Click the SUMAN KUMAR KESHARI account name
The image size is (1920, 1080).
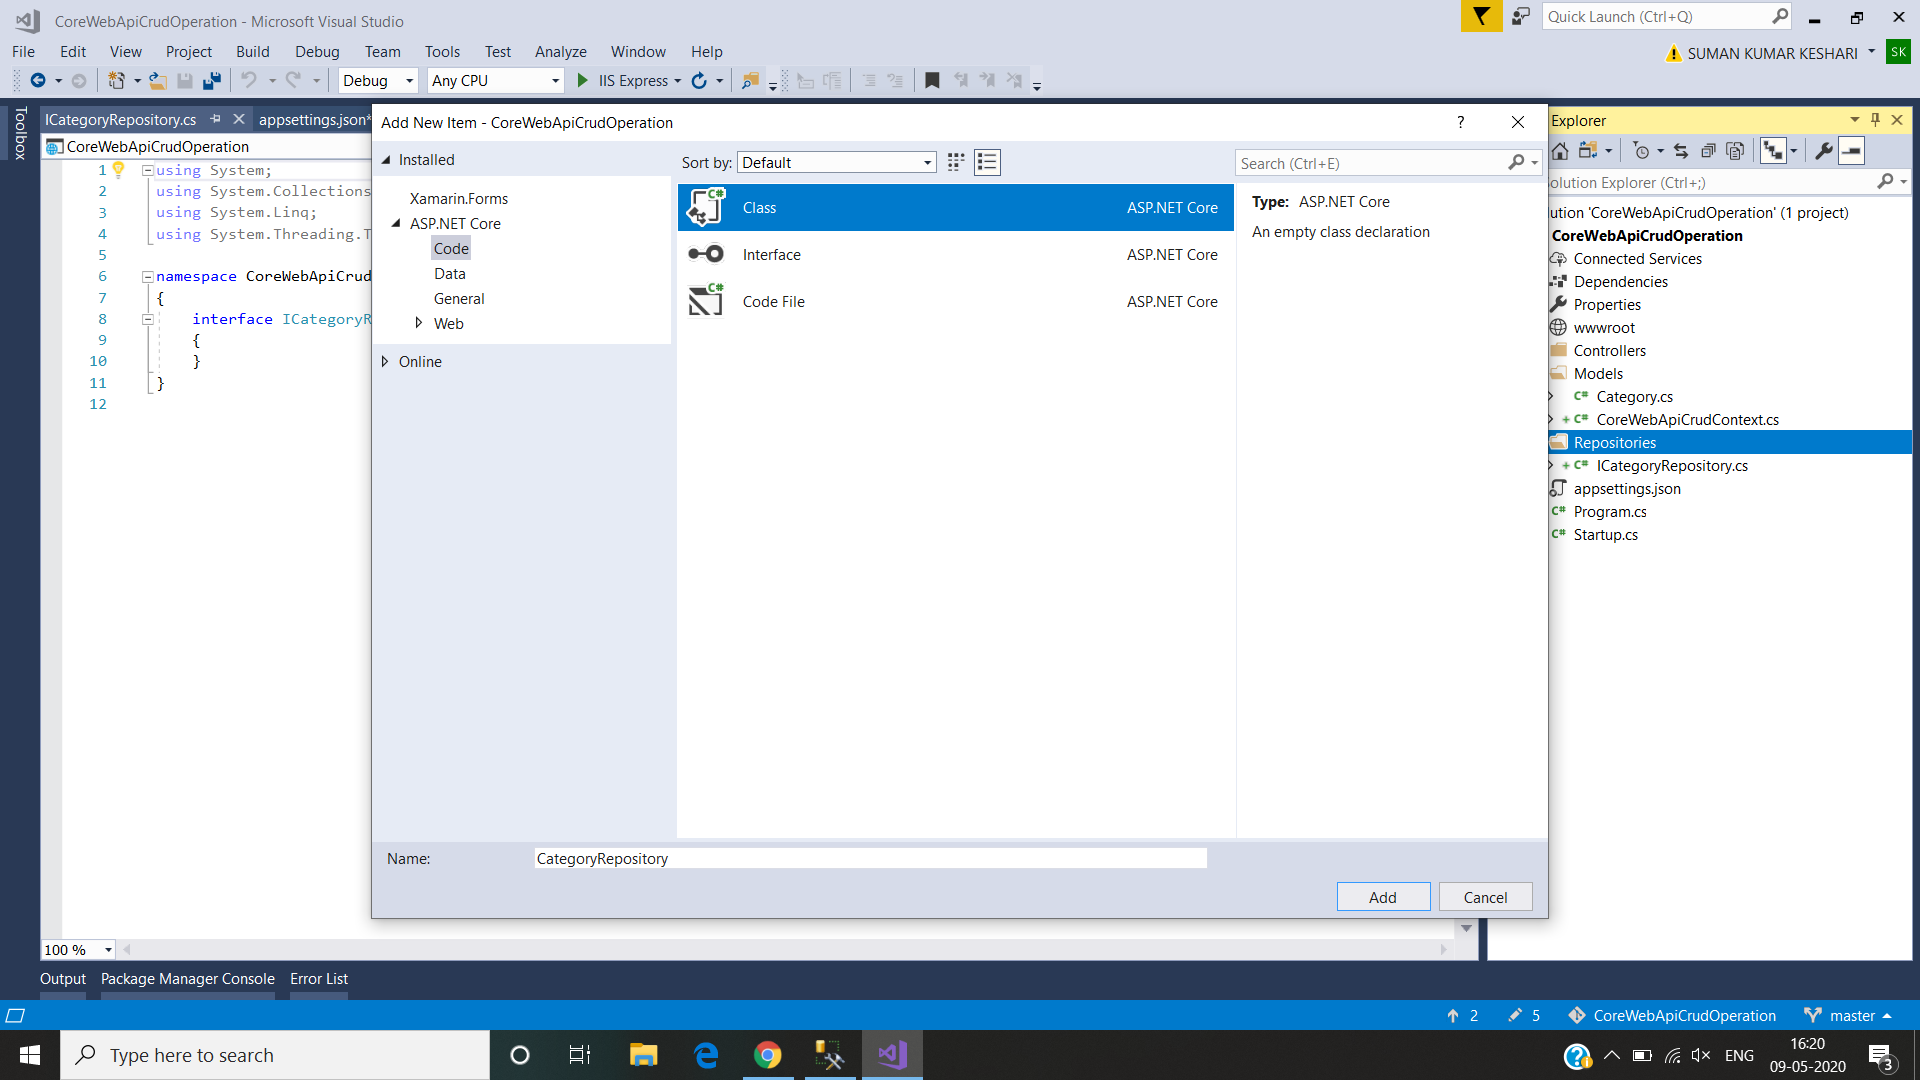(1772, 54)
